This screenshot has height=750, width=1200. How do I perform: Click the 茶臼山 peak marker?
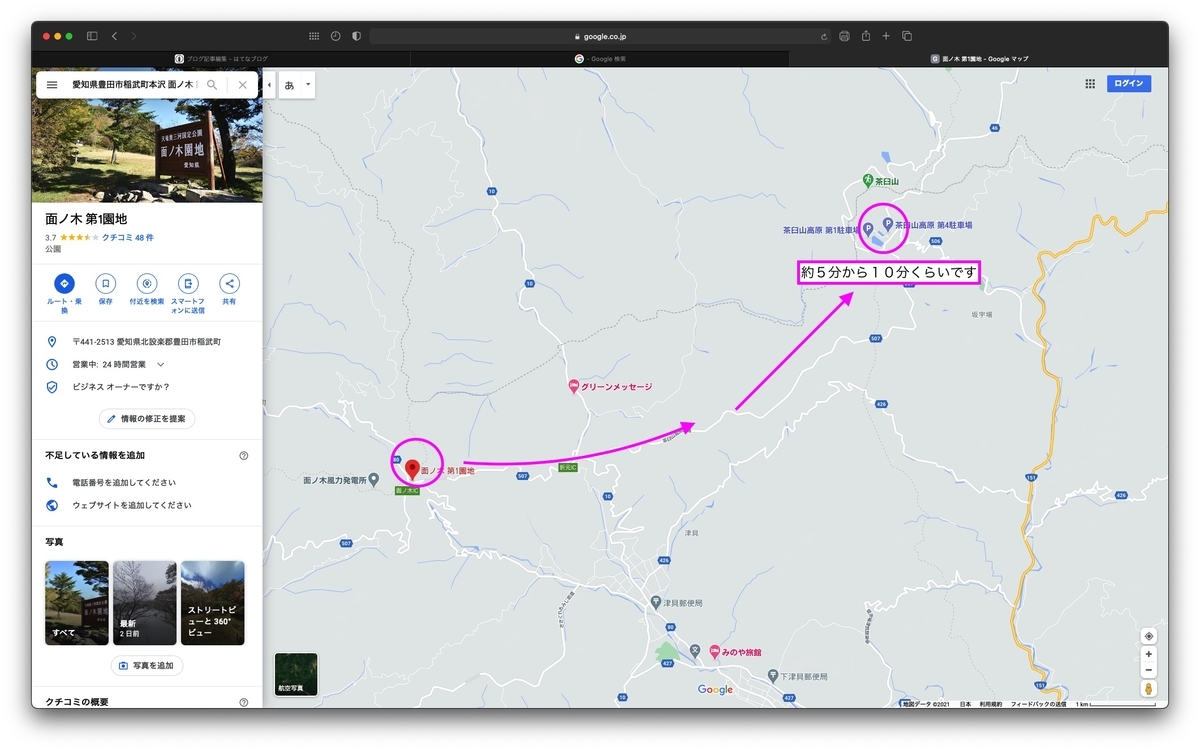[868, 182]
